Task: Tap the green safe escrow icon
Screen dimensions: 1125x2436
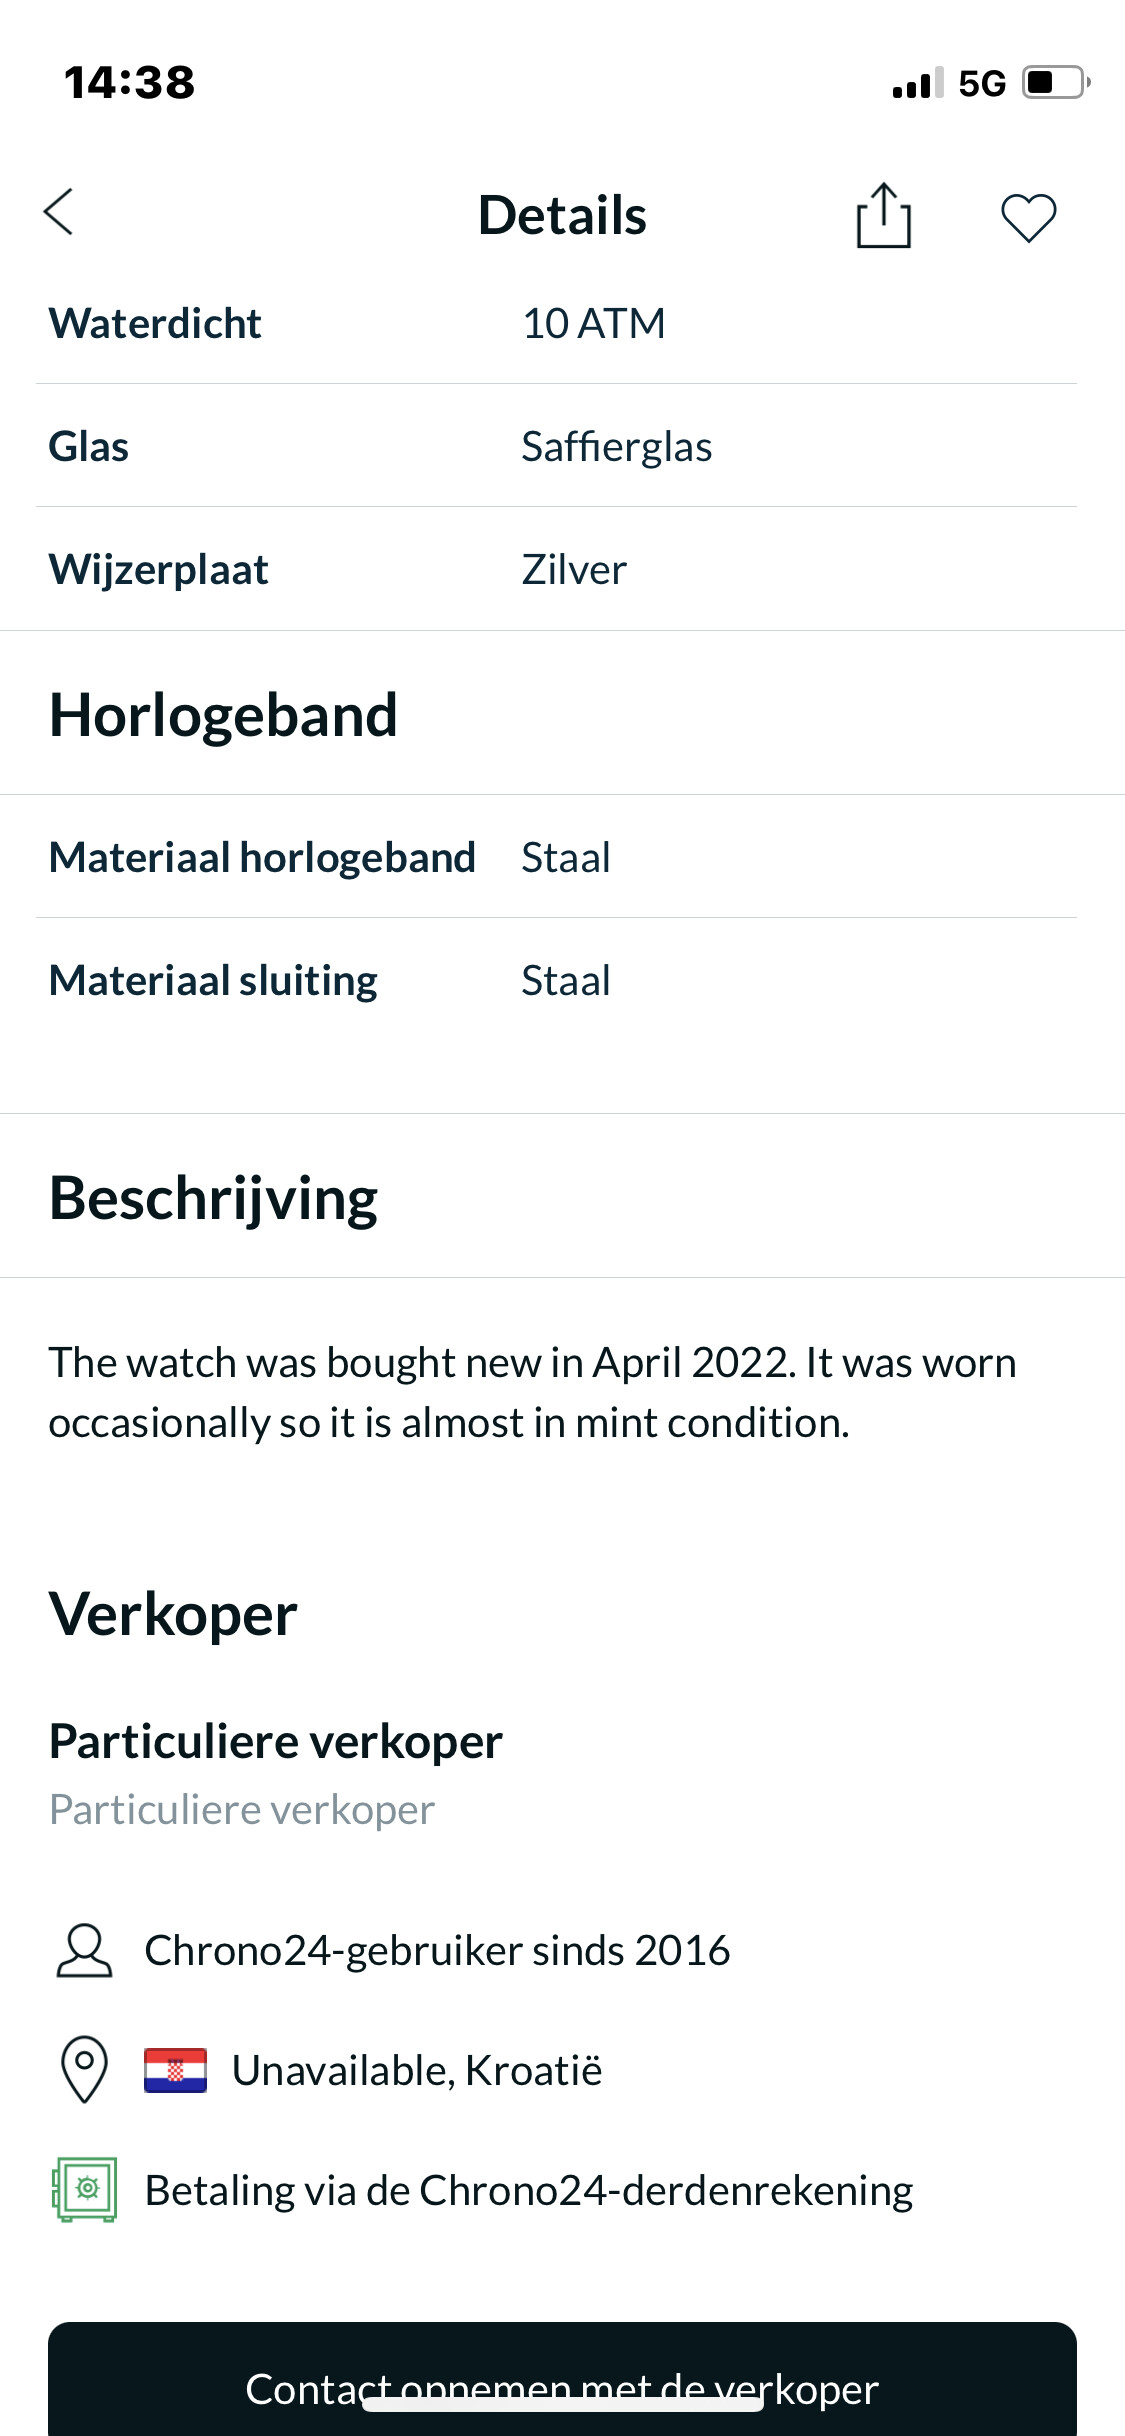Action: coord(84,2189)
